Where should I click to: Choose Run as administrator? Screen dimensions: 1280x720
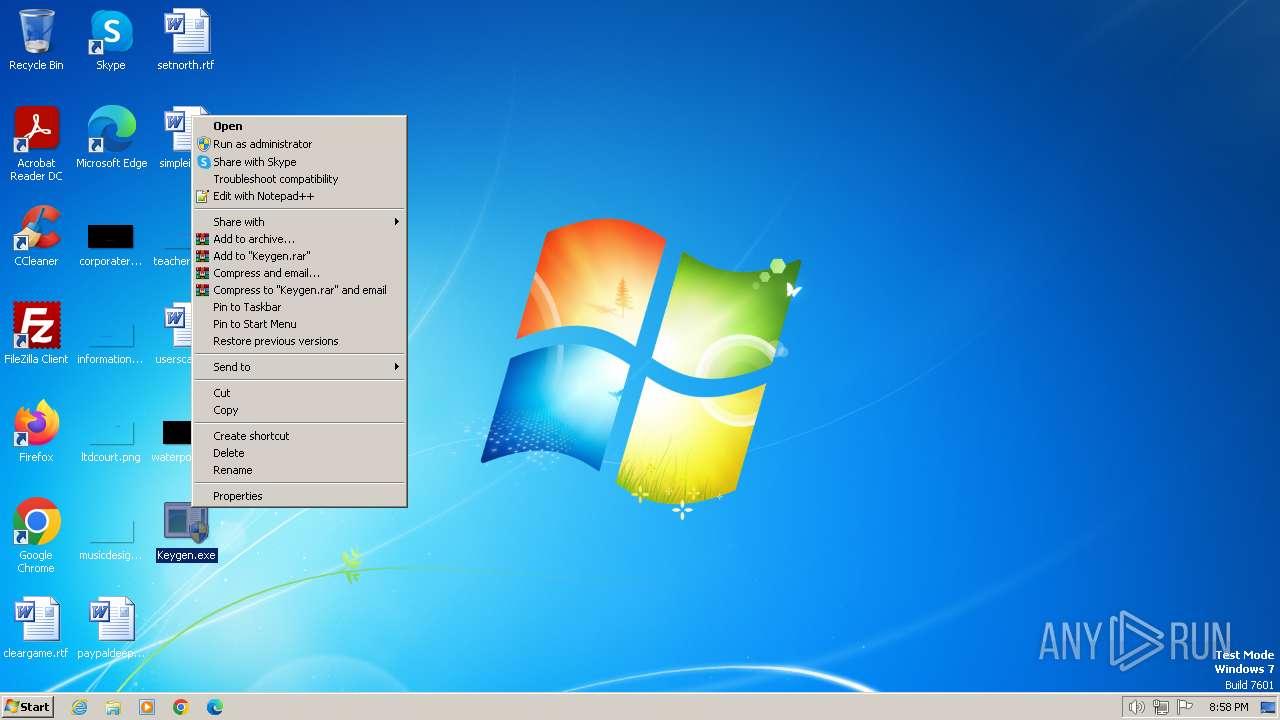point(300,144)
